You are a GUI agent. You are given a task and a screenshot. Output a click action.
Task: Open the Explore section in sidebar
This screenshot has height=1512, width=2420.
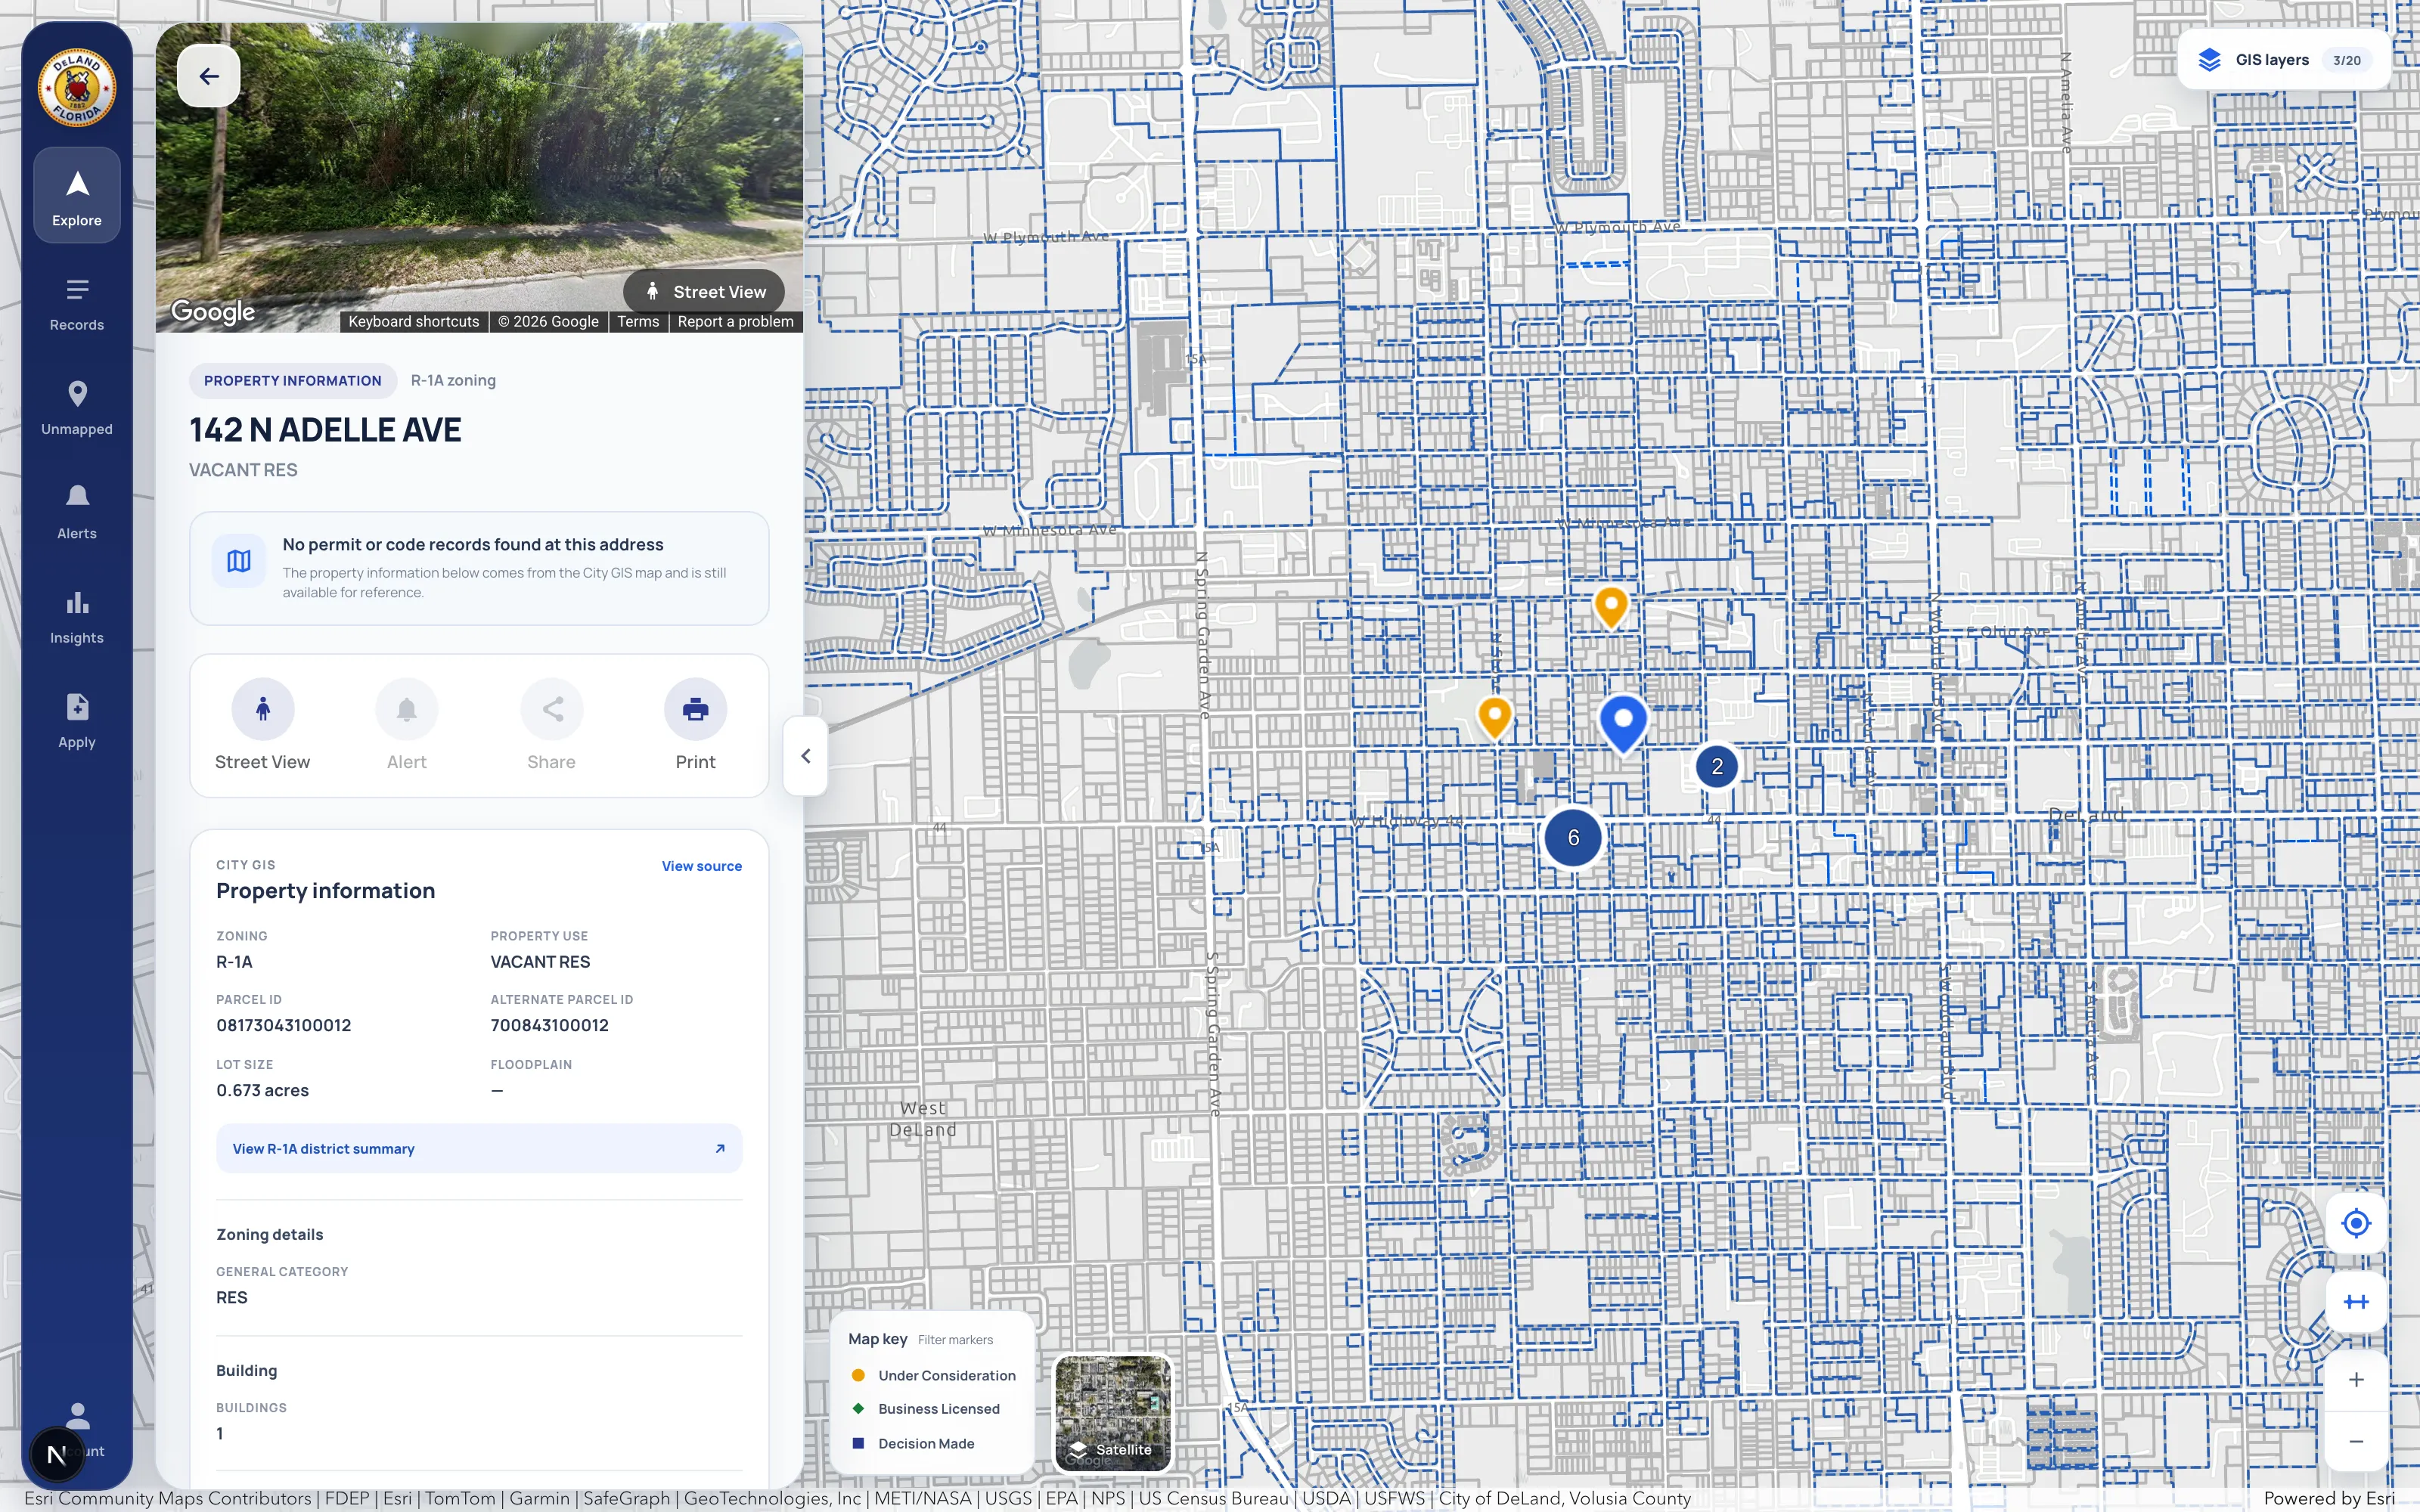(77, 196)
